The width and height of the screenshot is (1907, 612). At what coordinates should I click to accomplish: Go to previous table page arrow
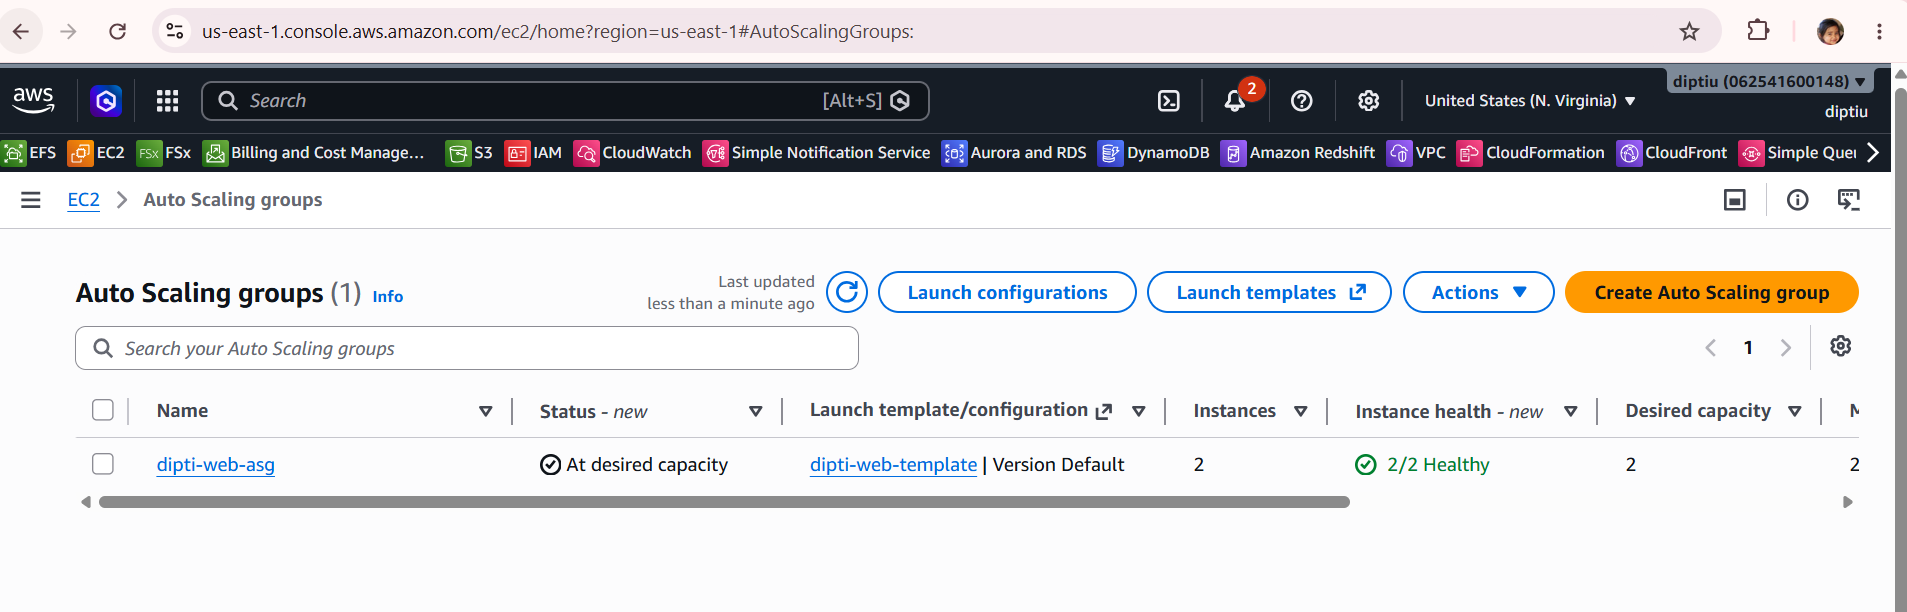[1711, 347]
